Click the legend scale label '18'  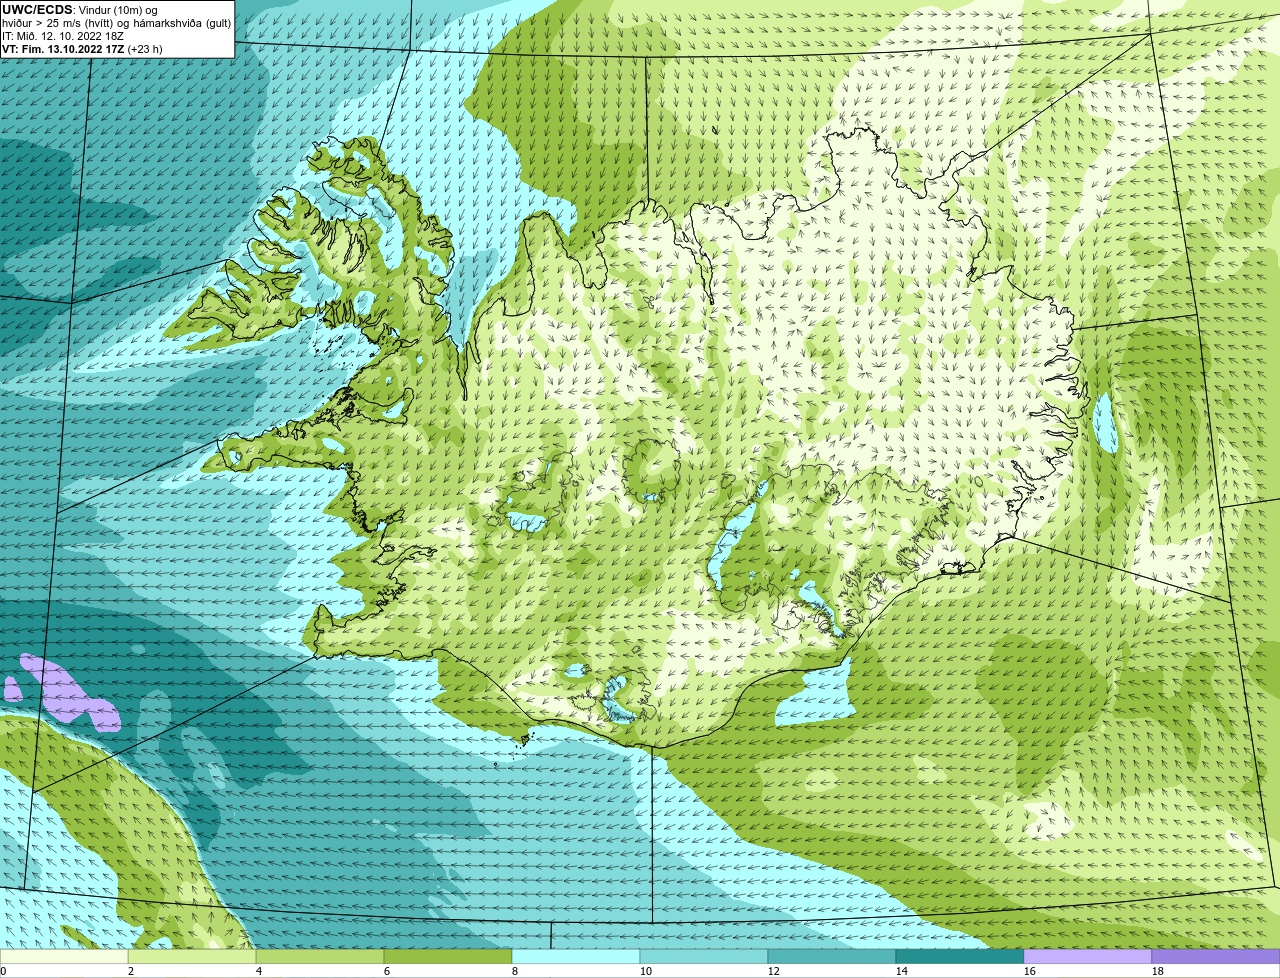coord(1158,971)
